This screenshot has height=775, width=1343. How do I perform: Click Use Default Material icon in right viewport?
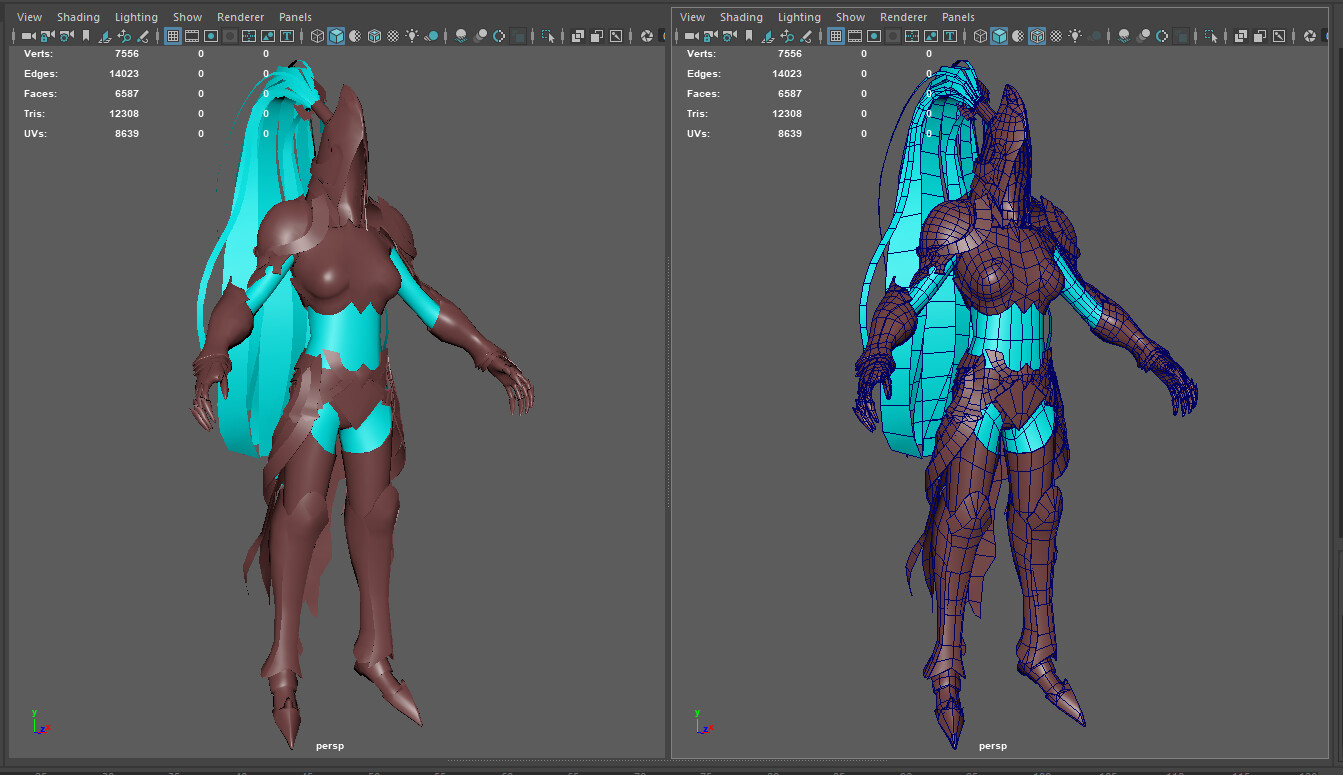click(x=1018, y=36)
